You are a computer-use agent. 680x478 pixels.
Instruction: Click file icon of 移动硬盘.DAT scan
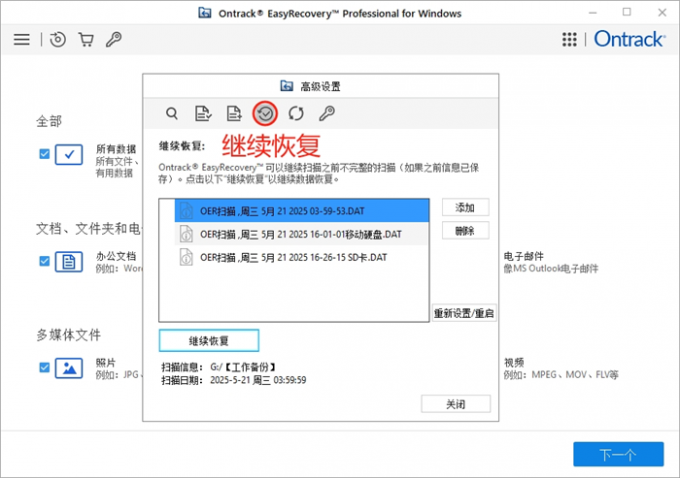[186, 234]
